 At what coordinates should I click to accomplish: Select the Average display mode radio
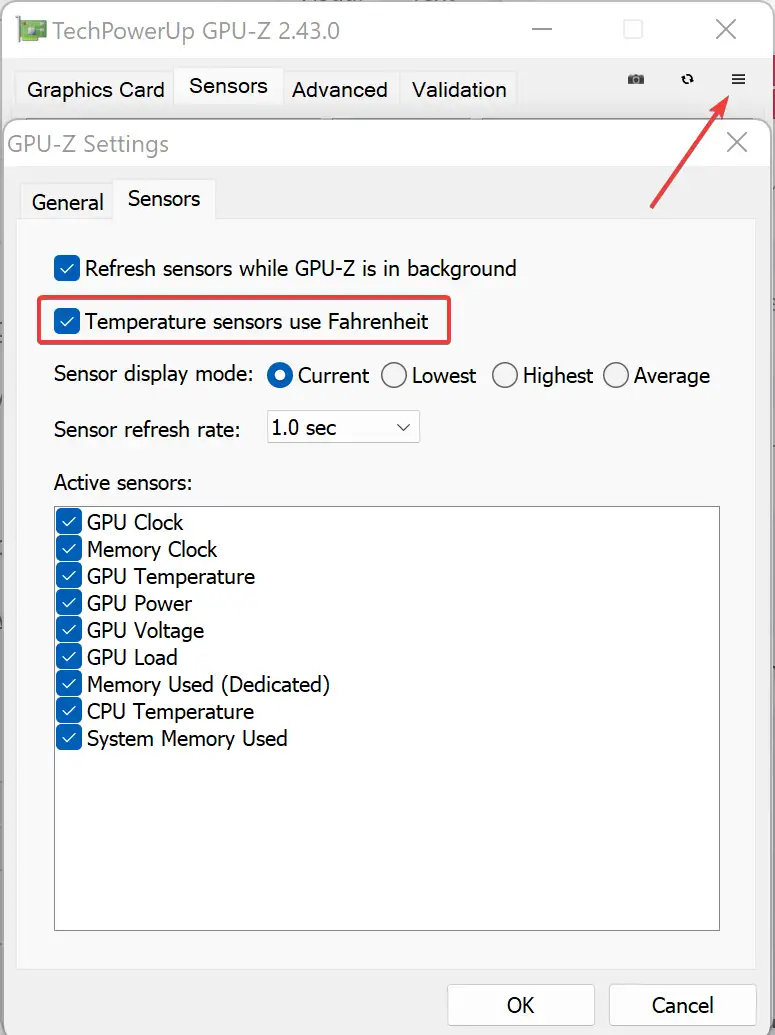click(x=615, y=376)
